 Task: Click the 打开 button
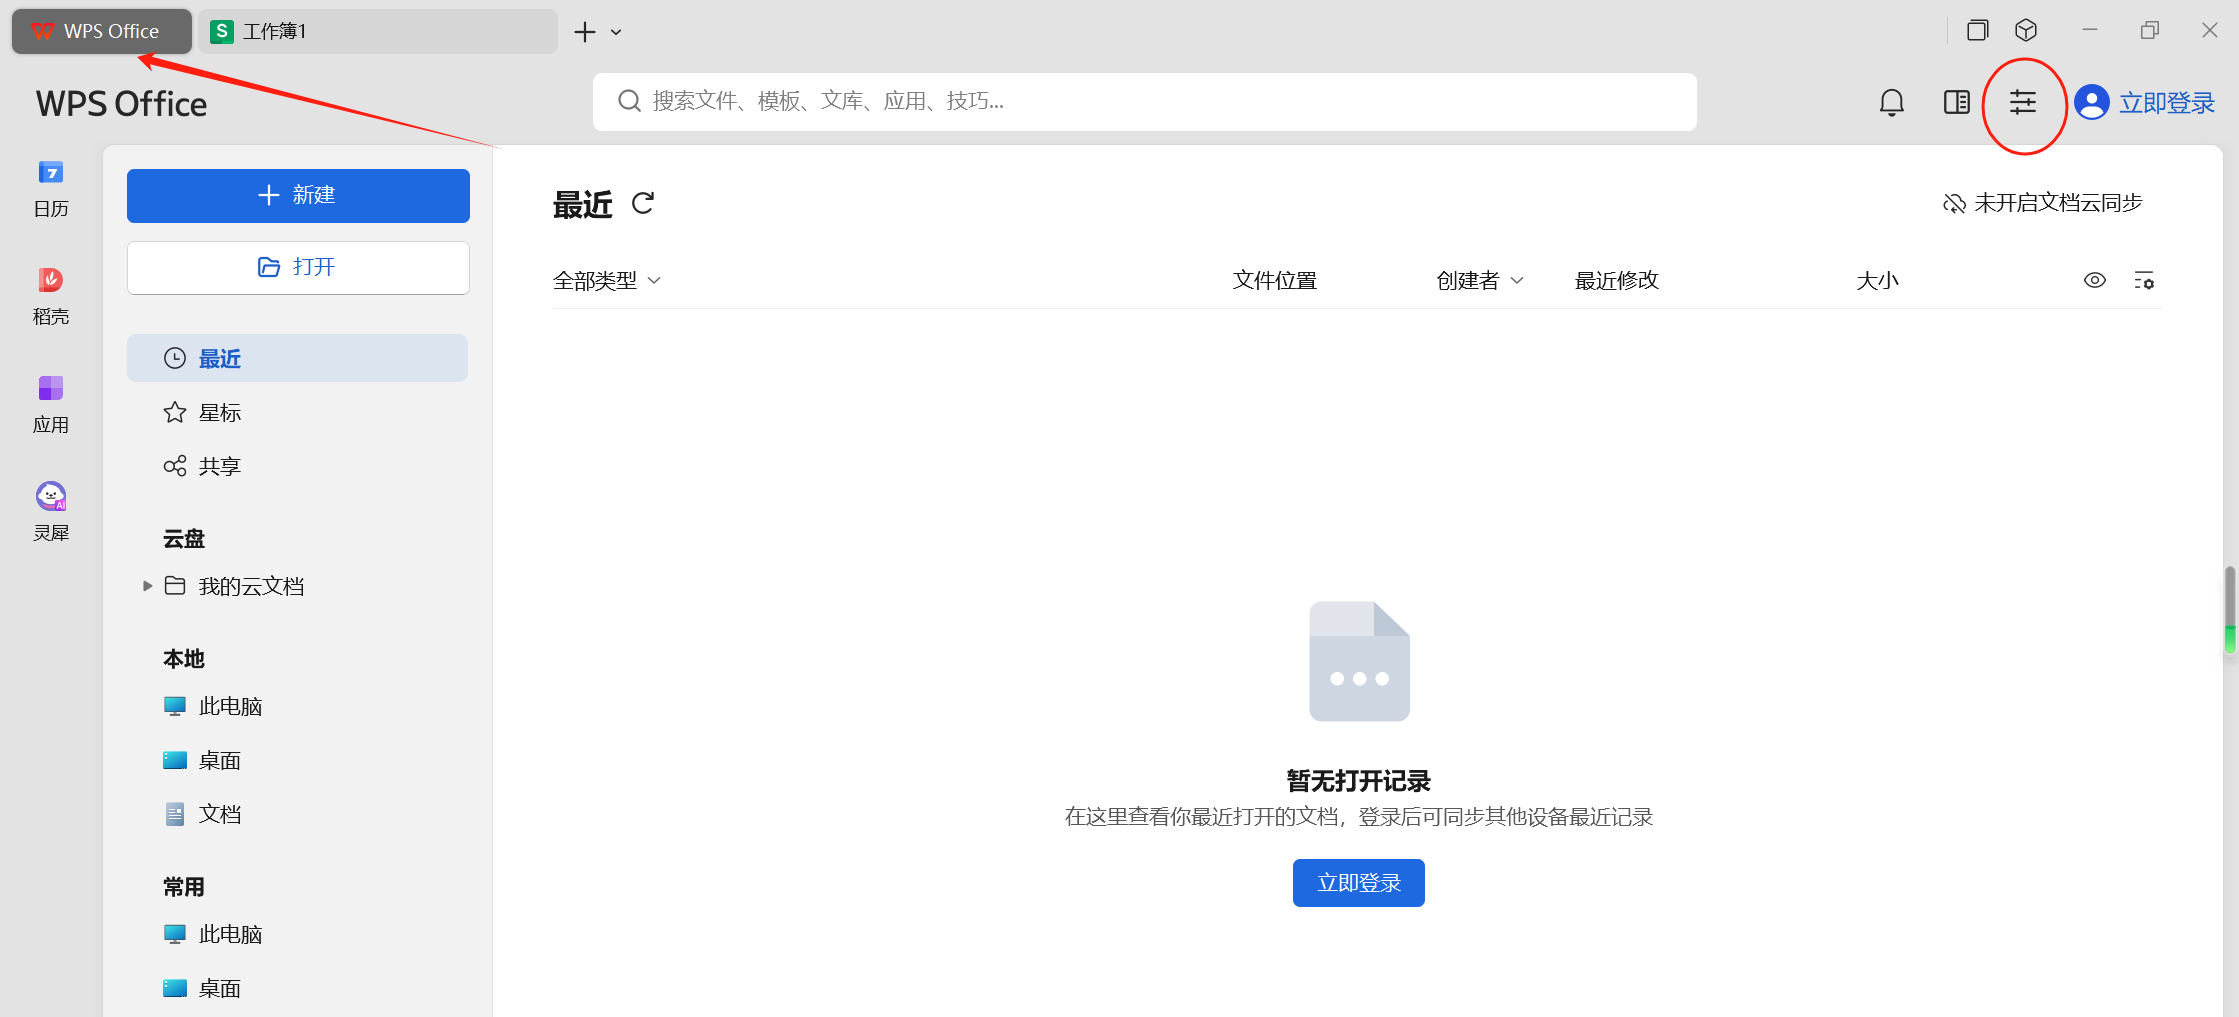click(x=298, y=267)
